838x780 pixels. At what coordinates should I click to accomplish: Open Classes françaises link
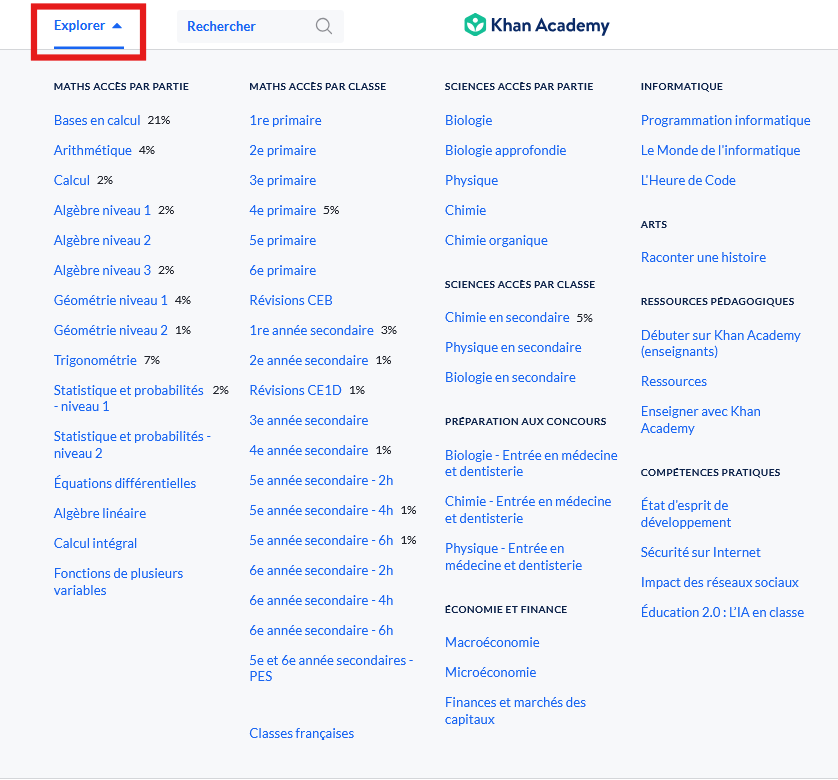point(301,733)
